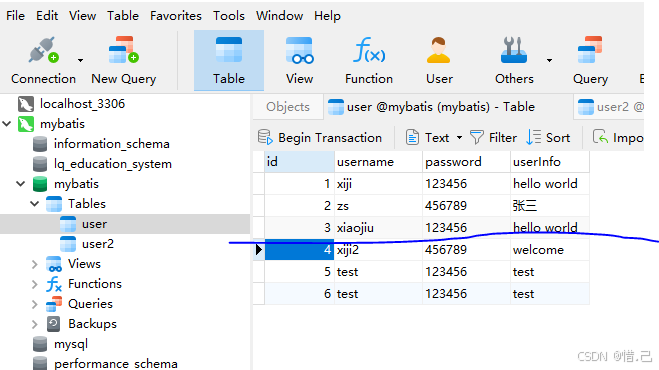Click the Backups icon in tree
The width and height of the screenshot is (659, 370).
pyautogui.click(x=53, y=324)
